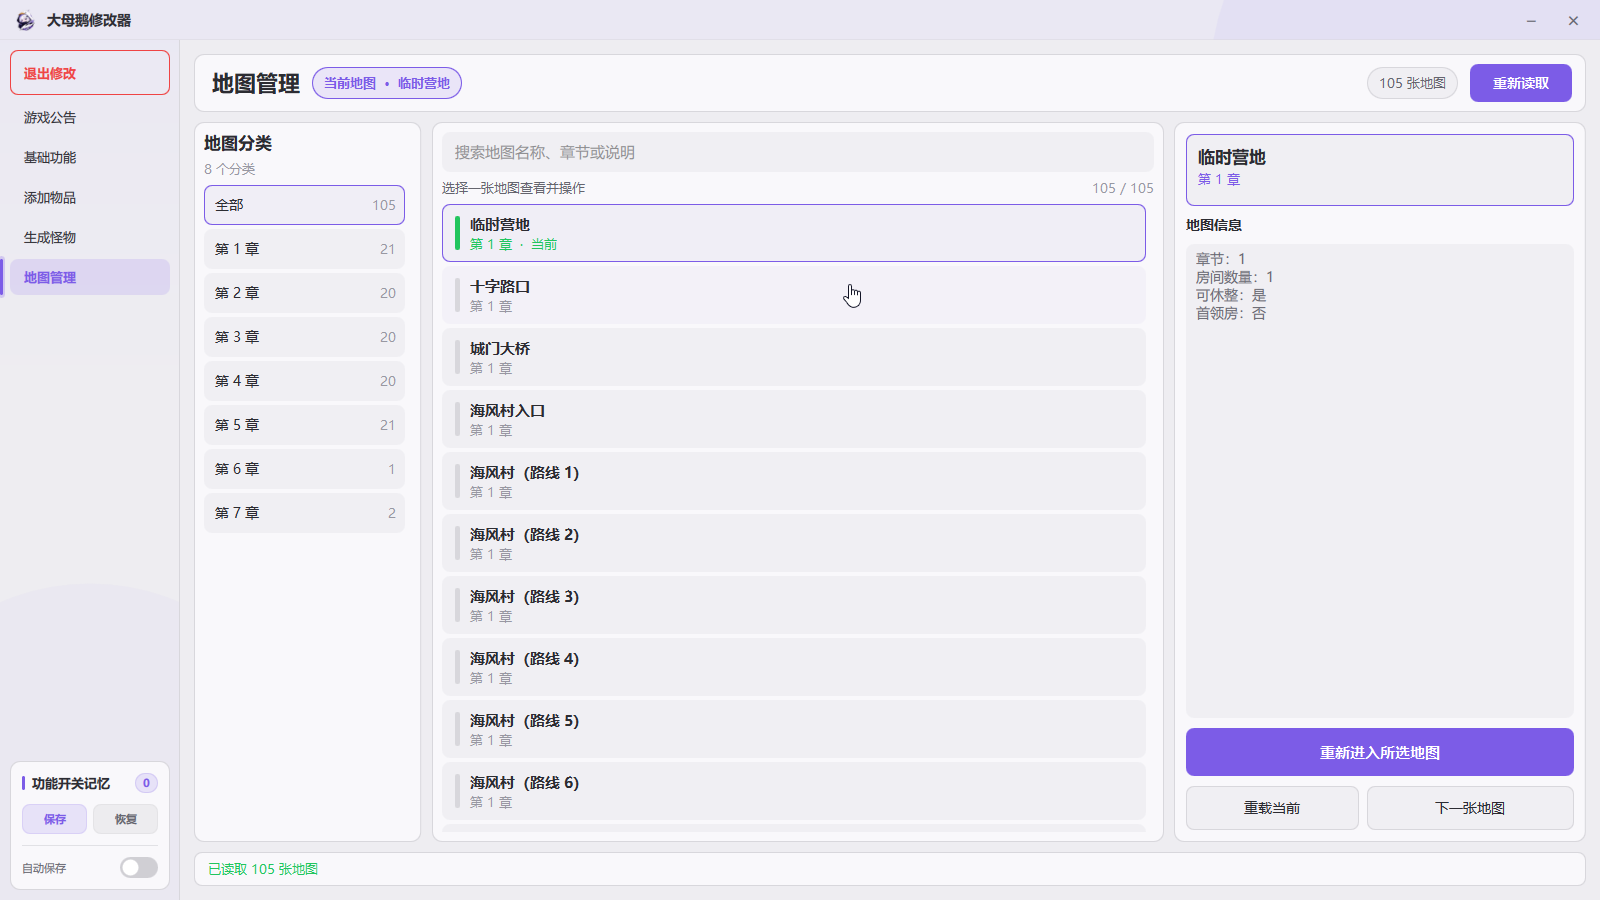Open 添加物品 sidebar page

click(x=90, y=197)
